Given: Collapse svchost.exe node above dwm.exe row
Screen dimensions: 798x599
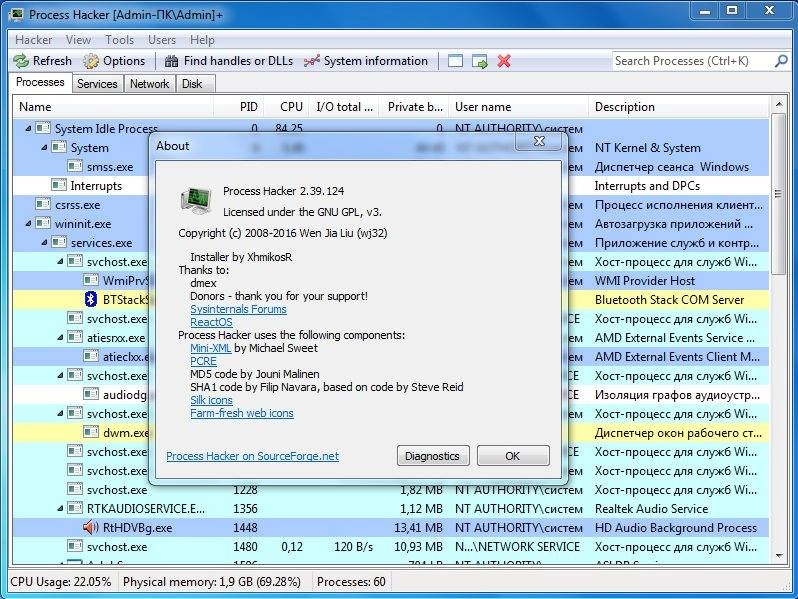Looking at the screenshot, I should tap(60, 414).
